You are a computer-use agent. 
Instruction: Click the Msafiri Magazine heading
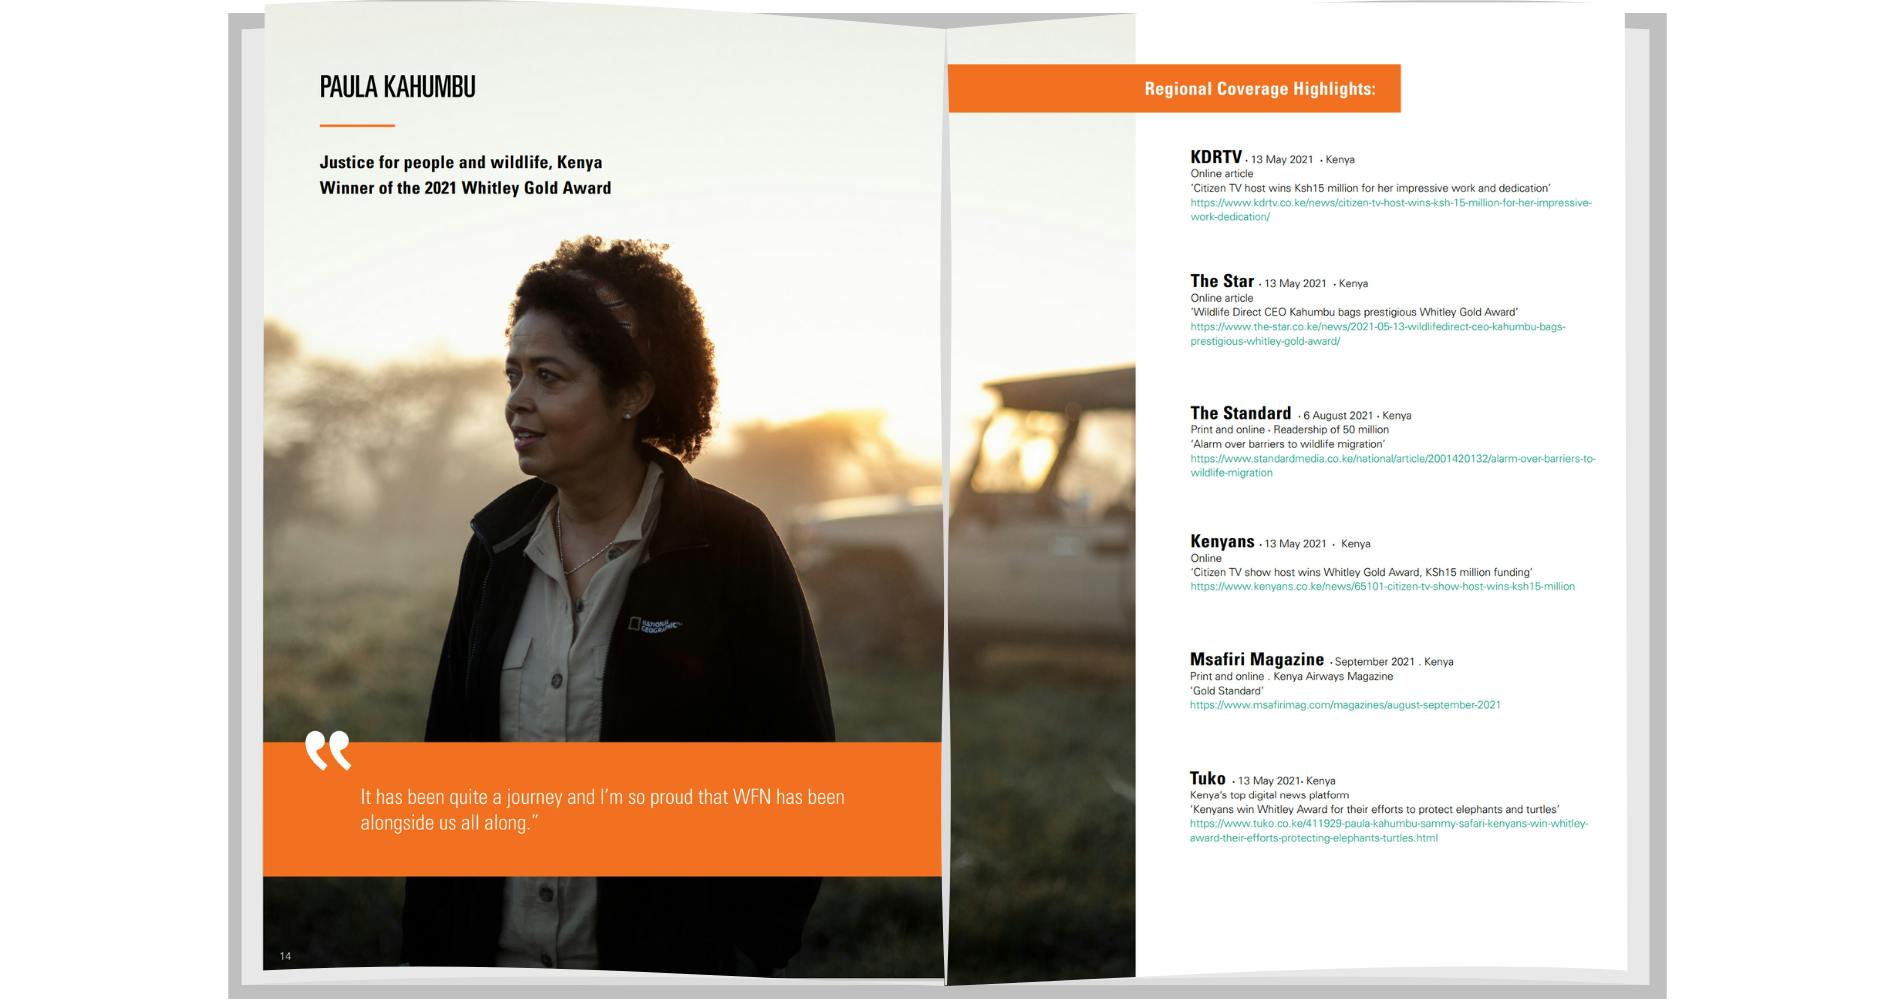click(x=1256, y=660)
